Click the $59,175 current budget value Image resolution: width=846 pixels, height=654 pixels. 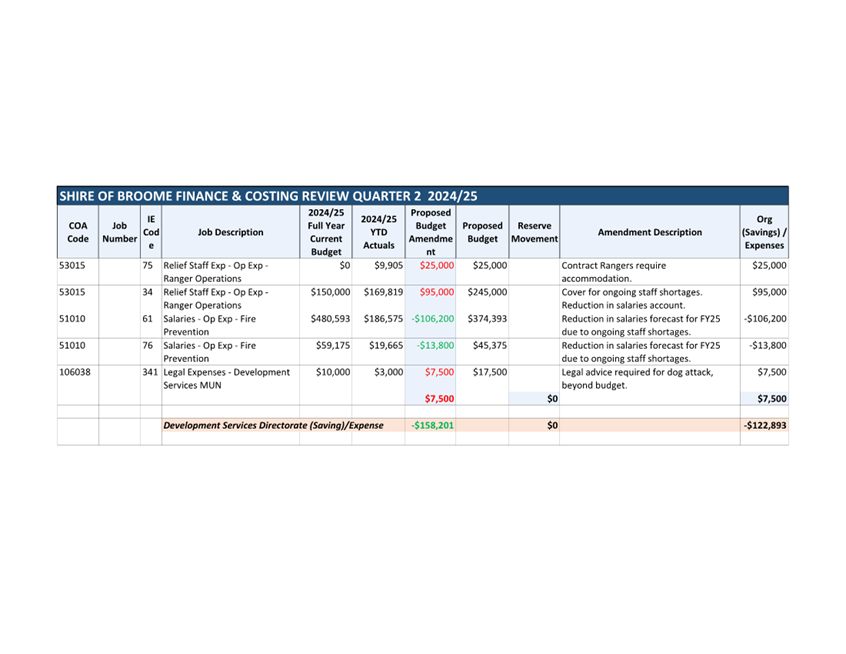click(333, 345)
